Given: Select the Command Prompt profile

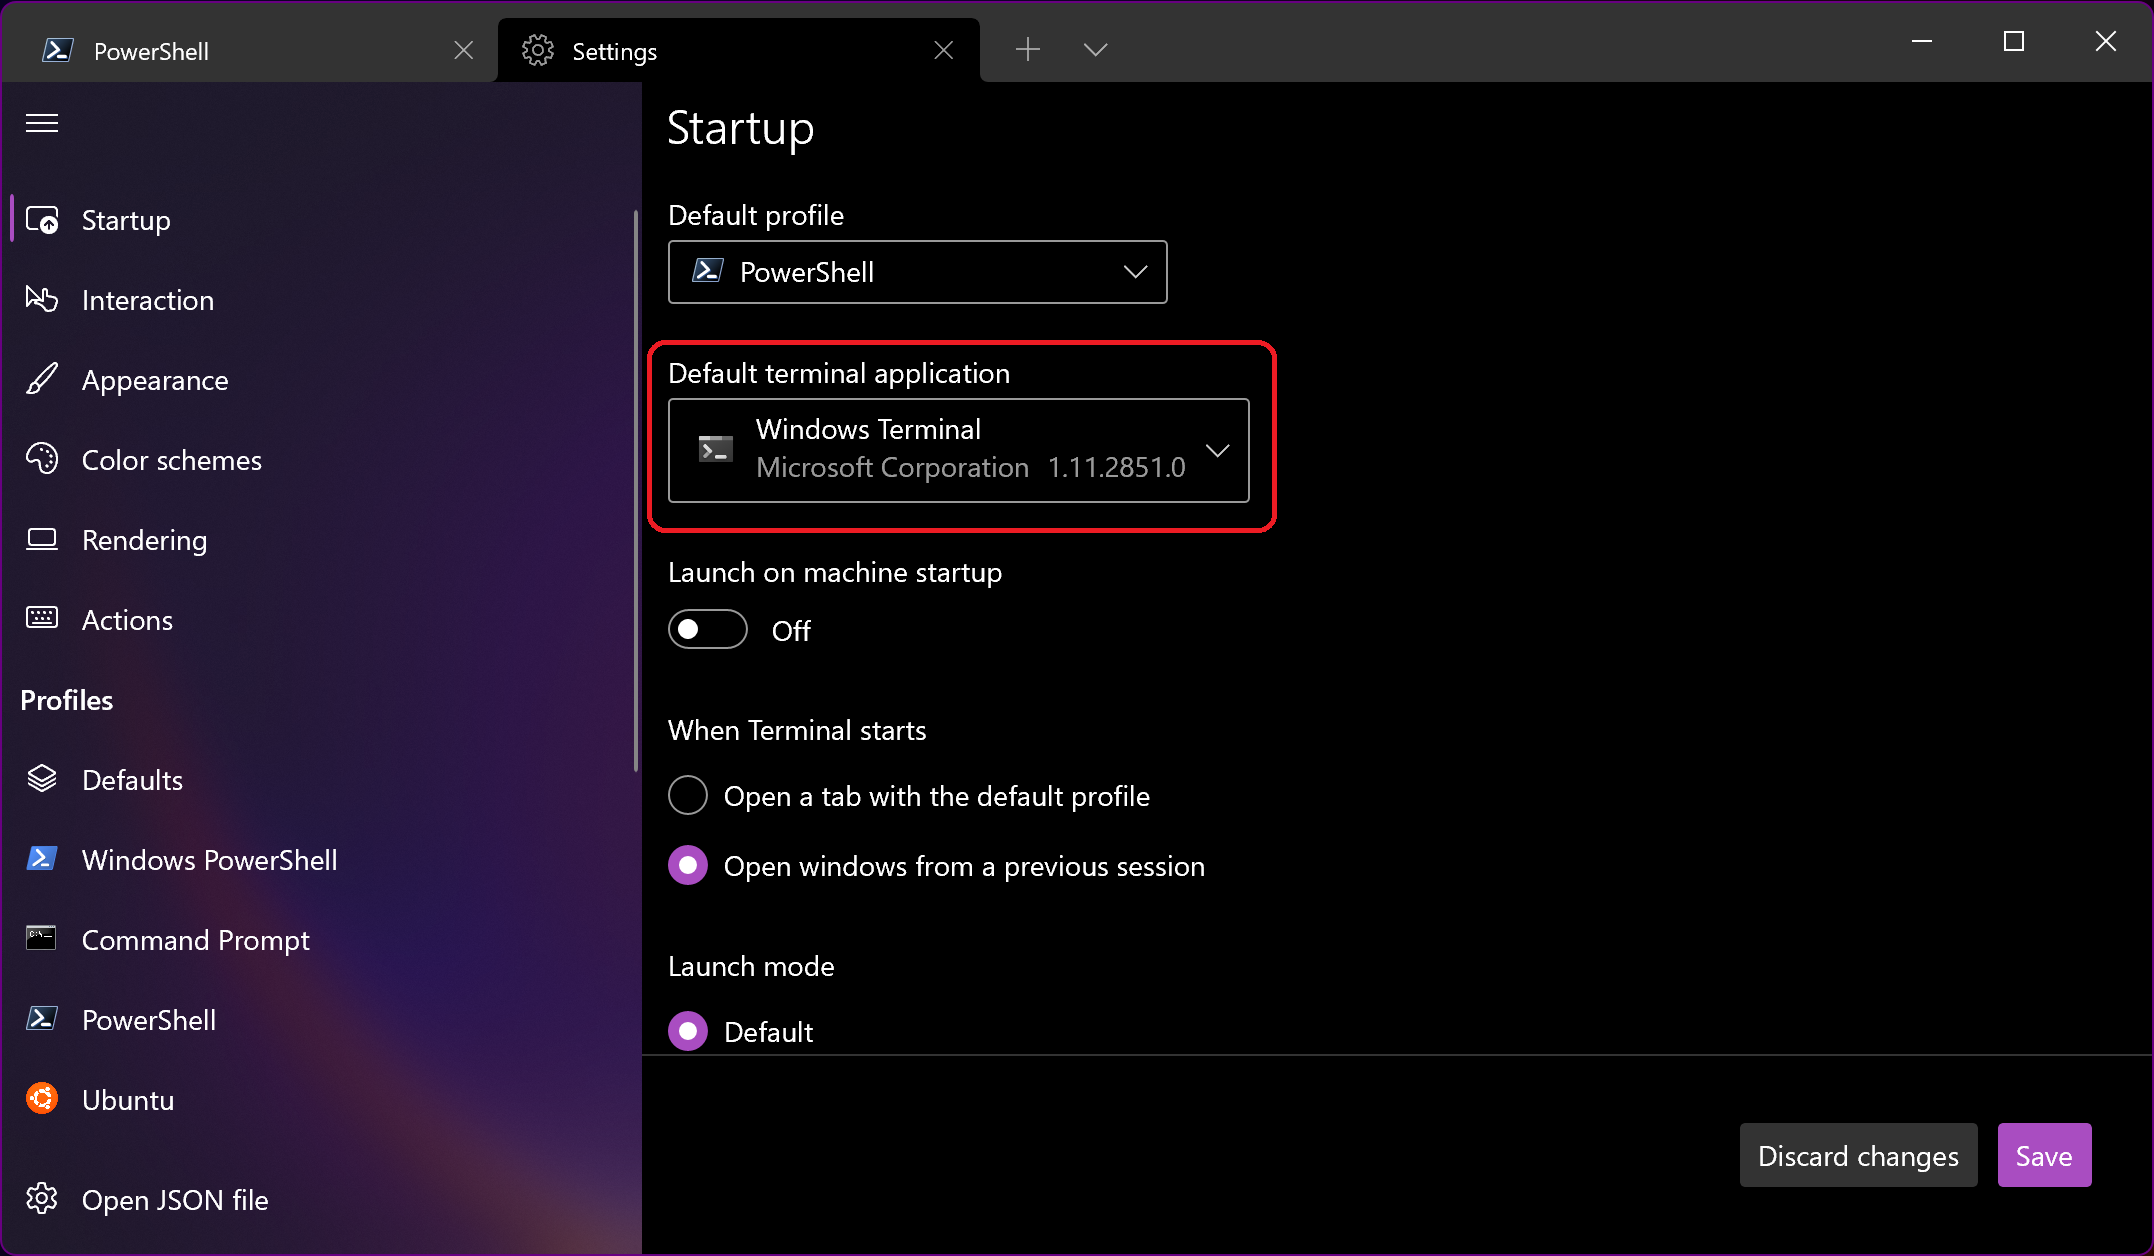Looking at the screenshot, I should [x=196, y=941].
